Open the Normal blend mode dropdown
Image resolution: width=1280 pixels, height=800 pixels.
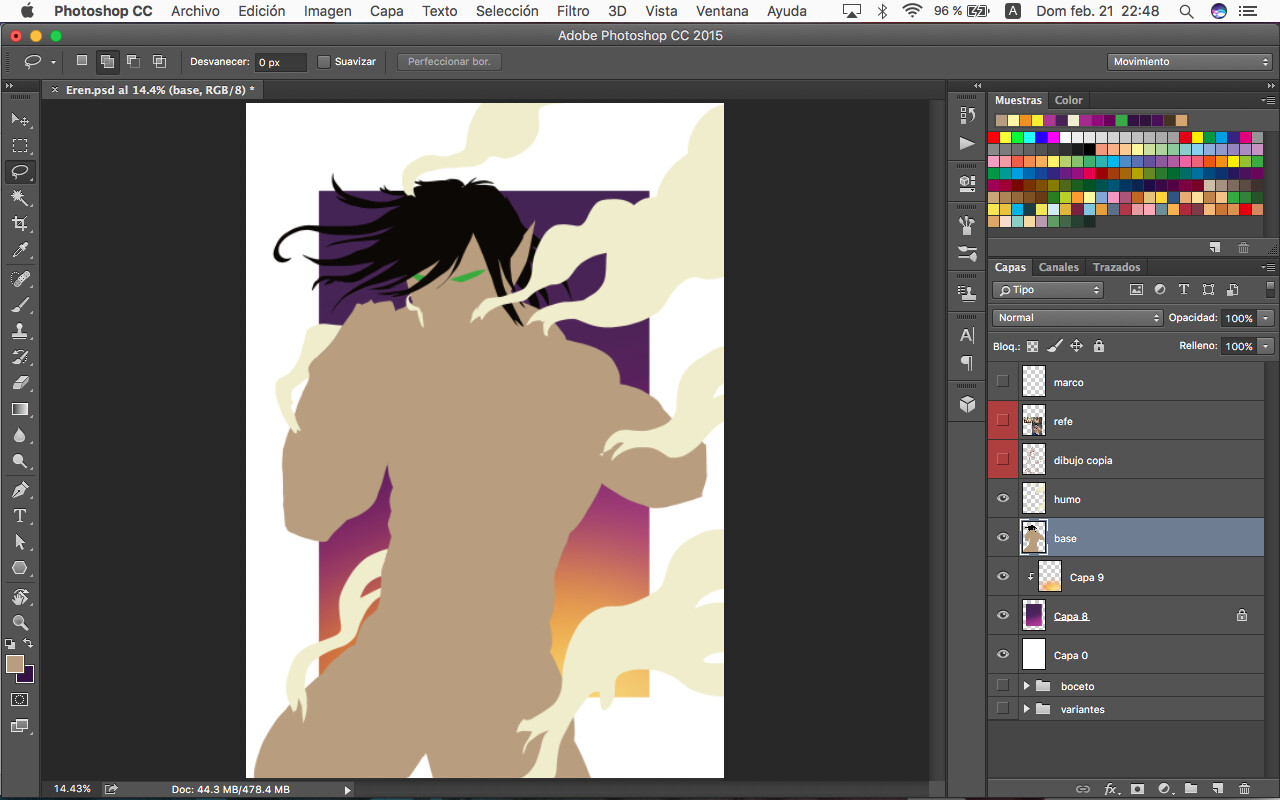[x=1078, y=318]
